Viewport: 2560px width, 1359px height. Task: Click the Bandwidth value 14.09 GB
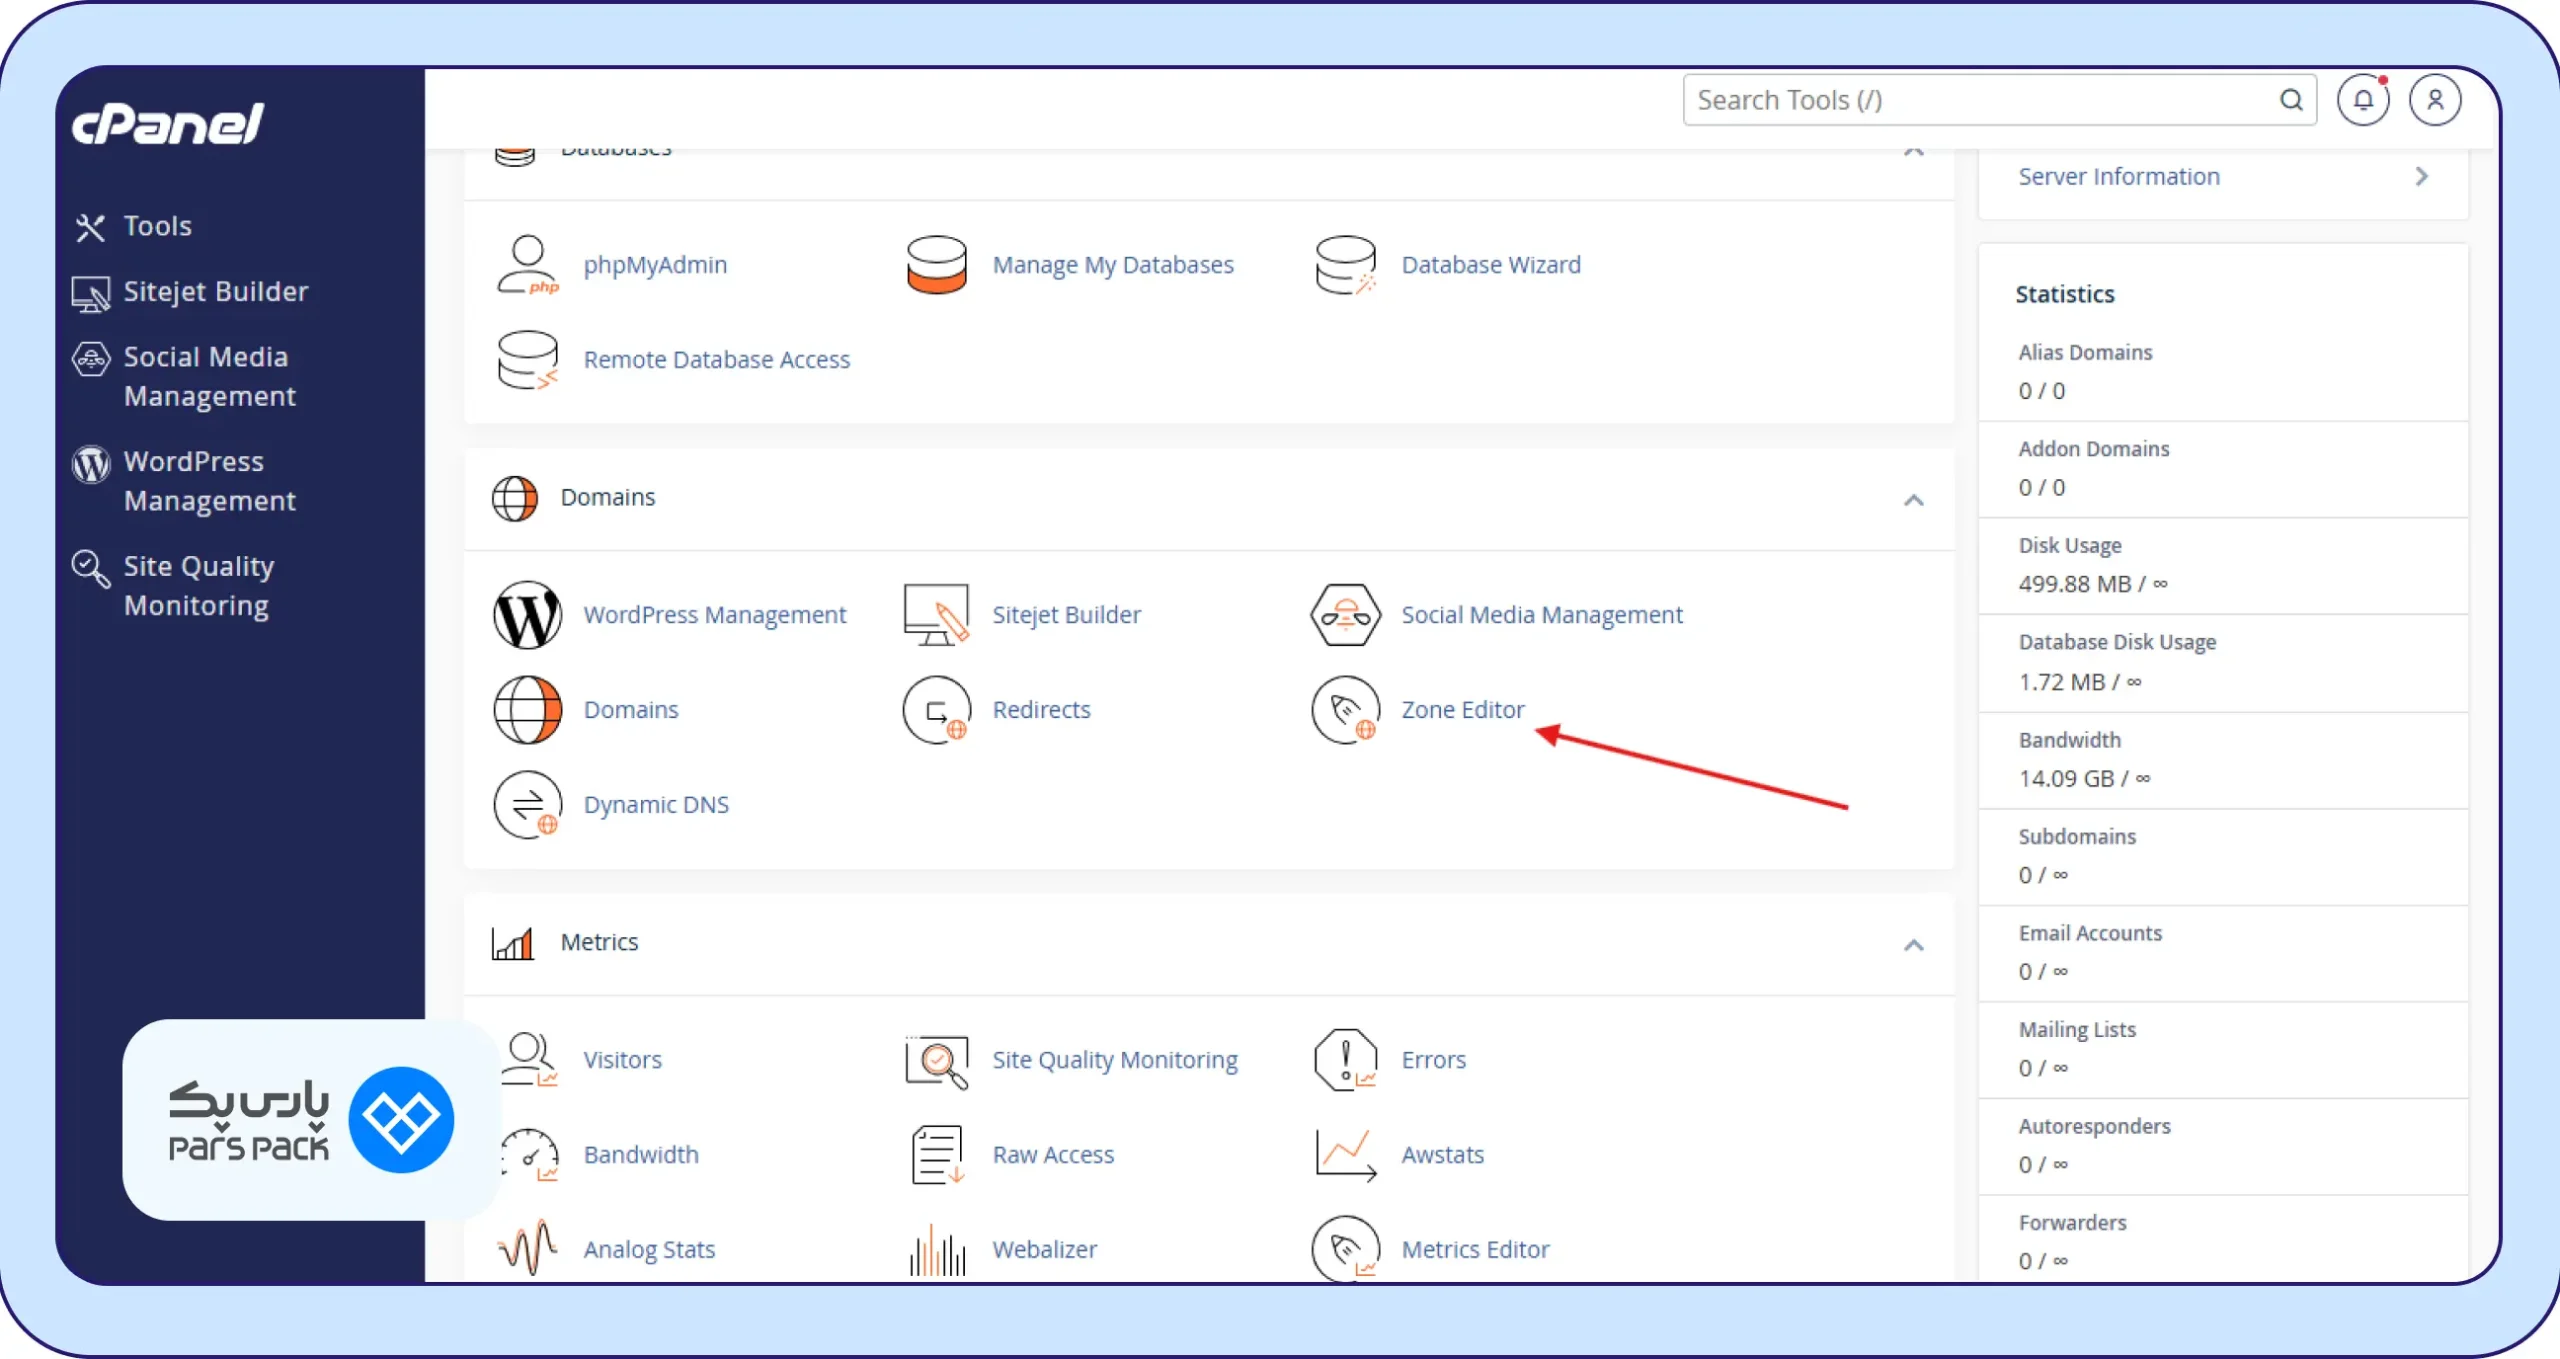pyautogui.click(x=2066, y=779)
